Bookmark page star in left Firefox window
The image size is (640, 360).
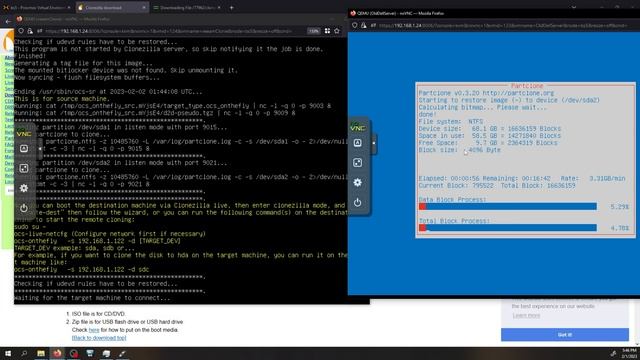[337, 31]
